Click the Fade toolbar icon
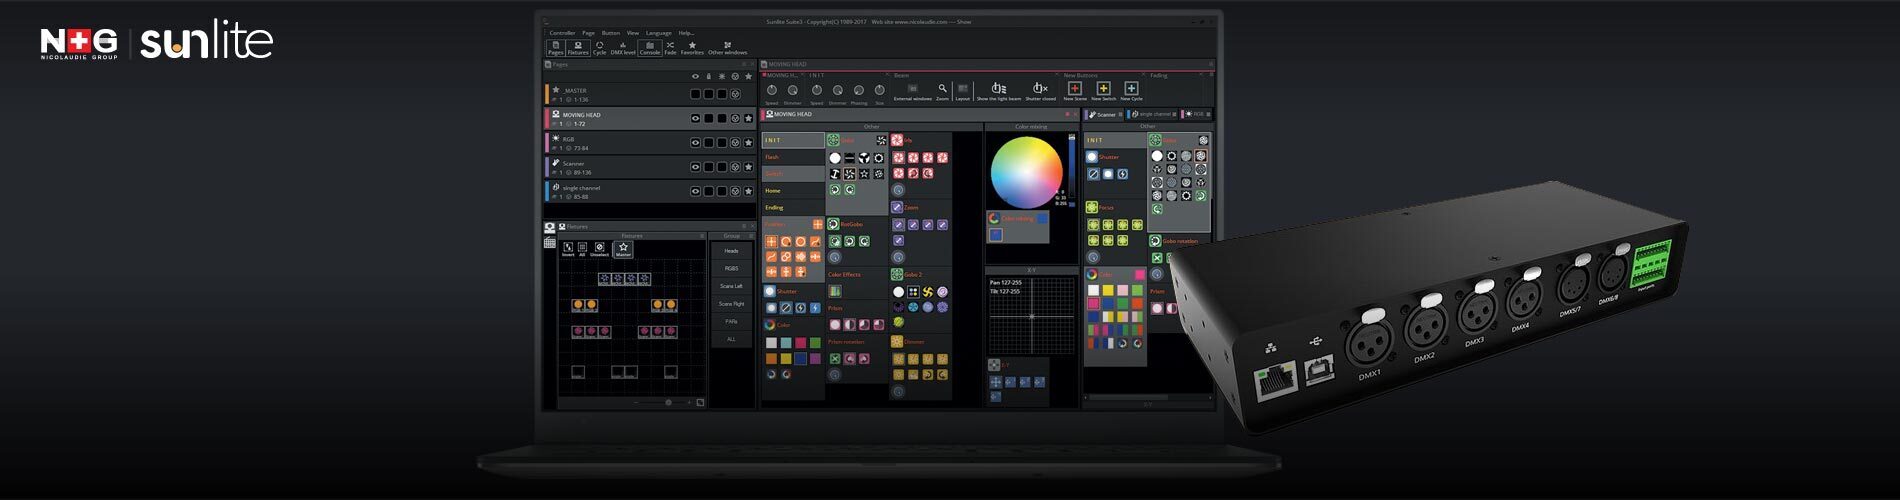 (670, 47)
